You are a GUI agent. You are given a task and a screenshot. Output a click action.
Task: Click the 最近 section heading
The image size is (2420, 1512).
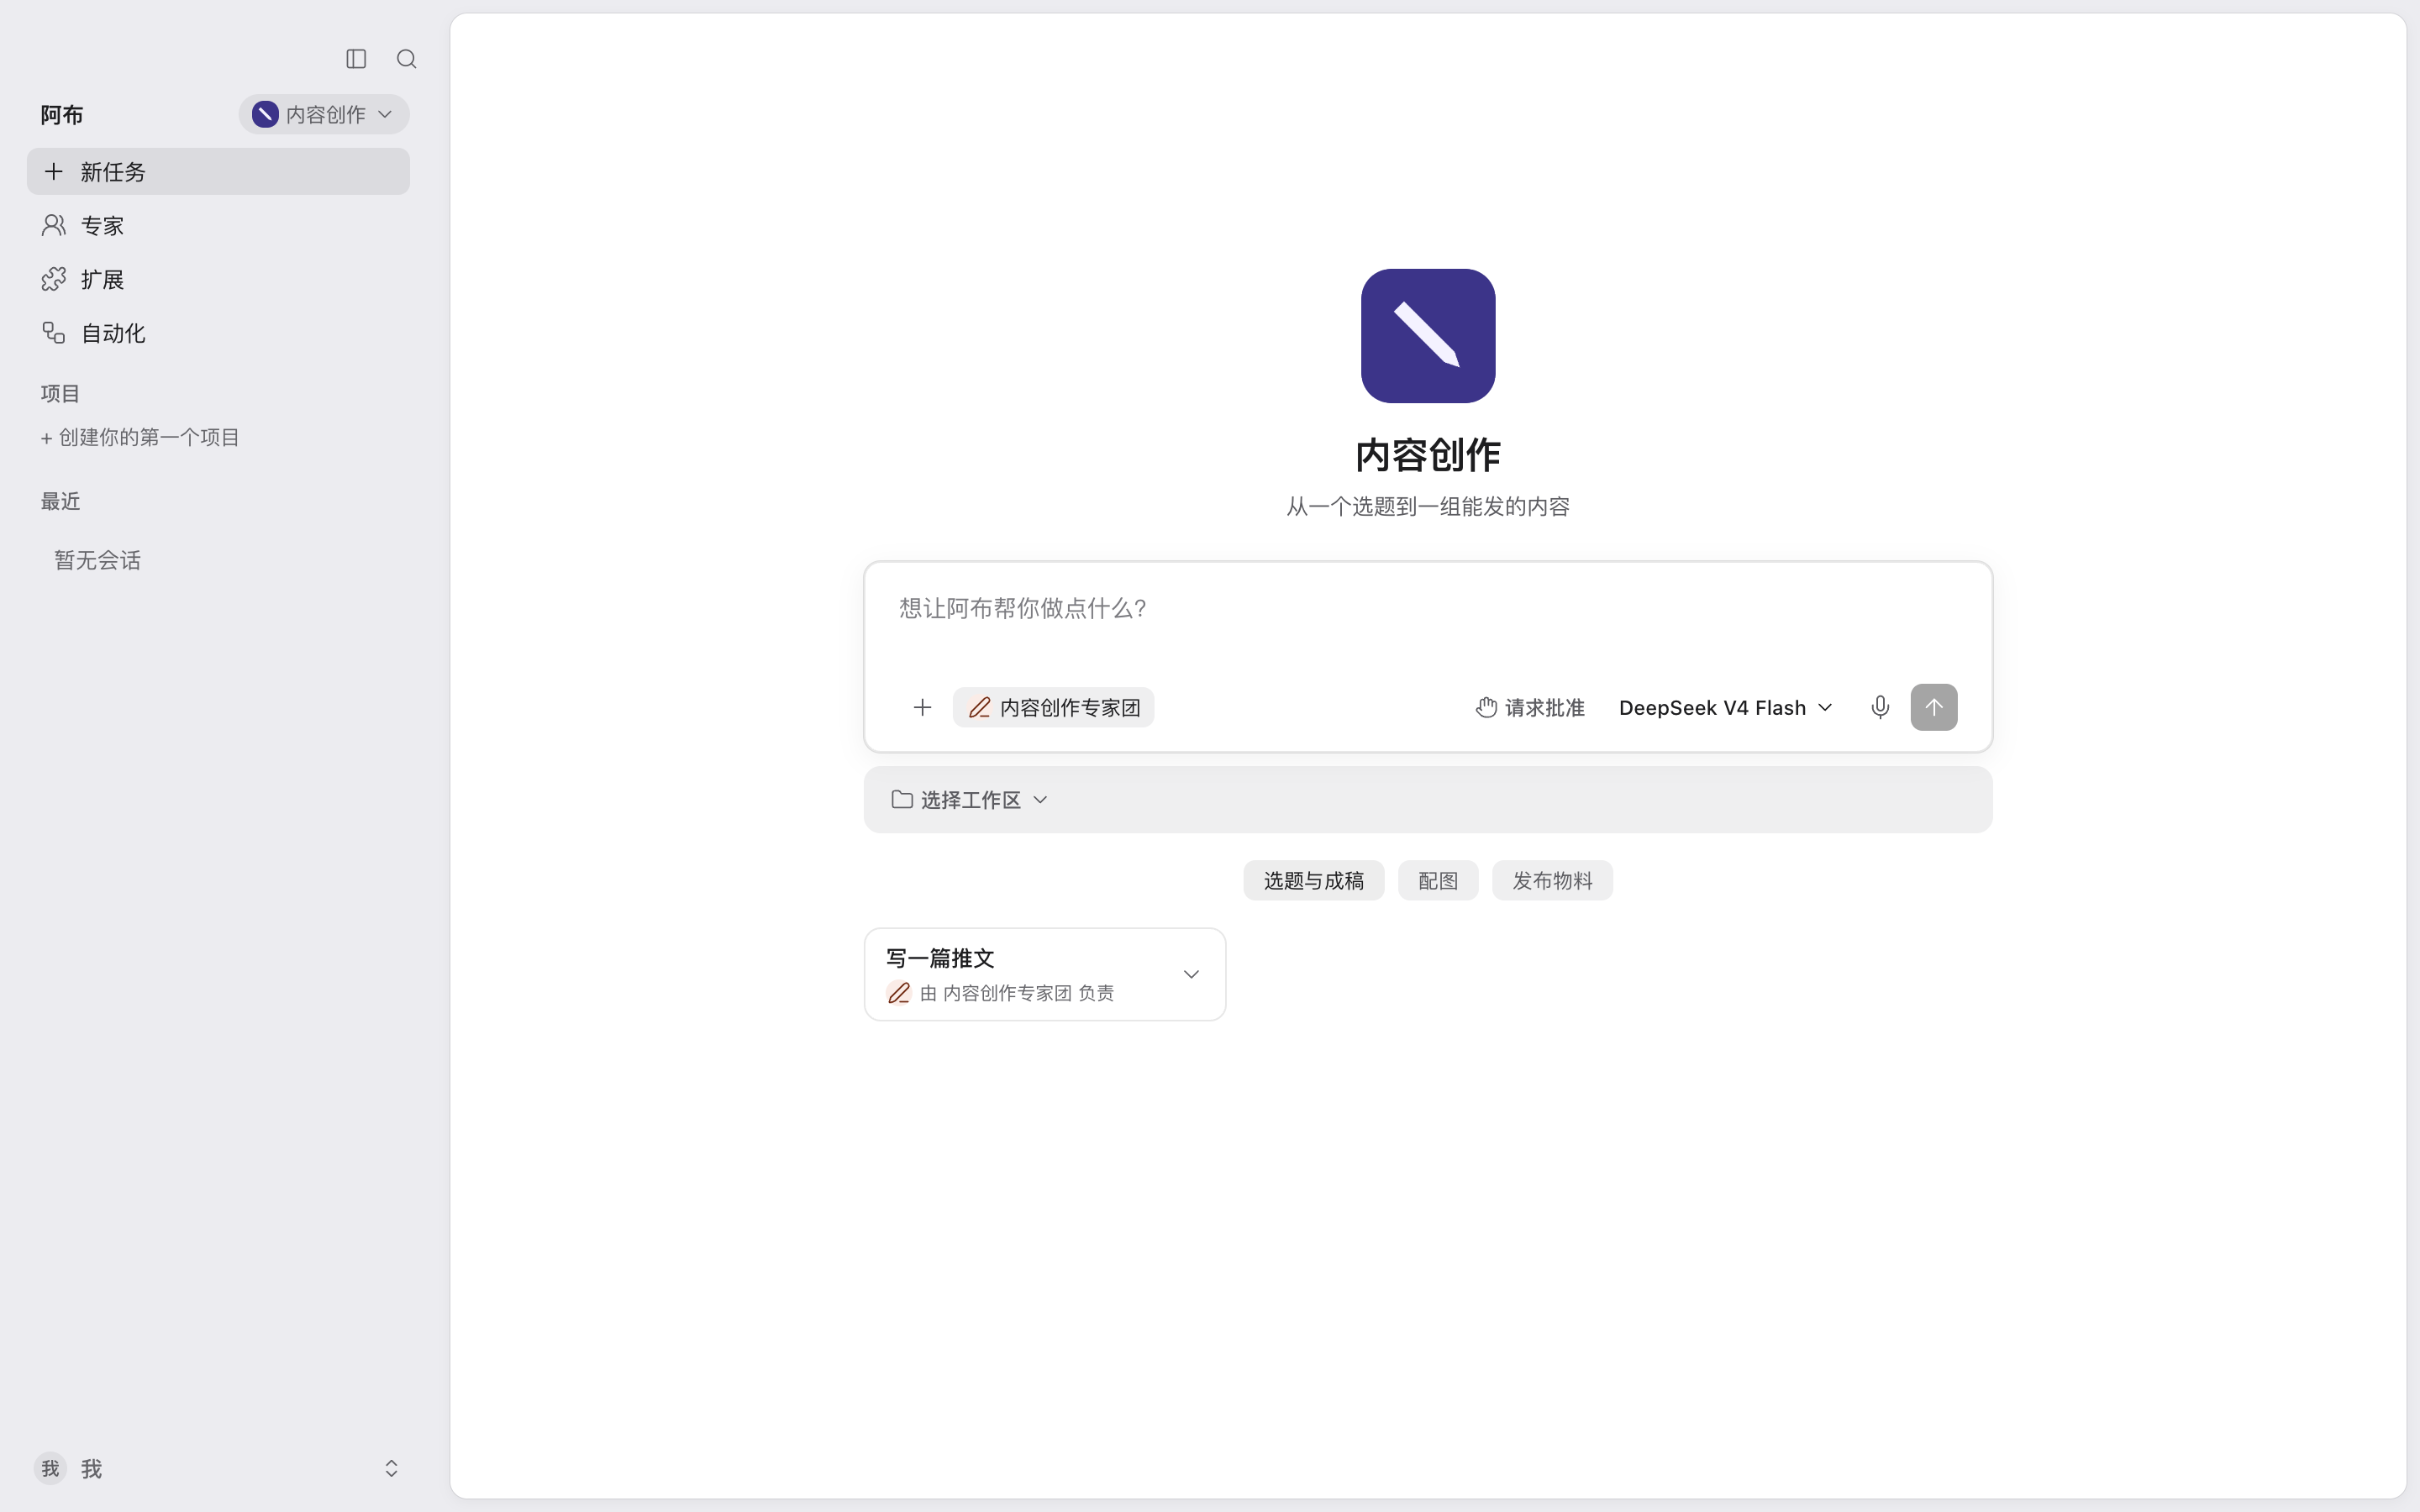pos(60,501)
